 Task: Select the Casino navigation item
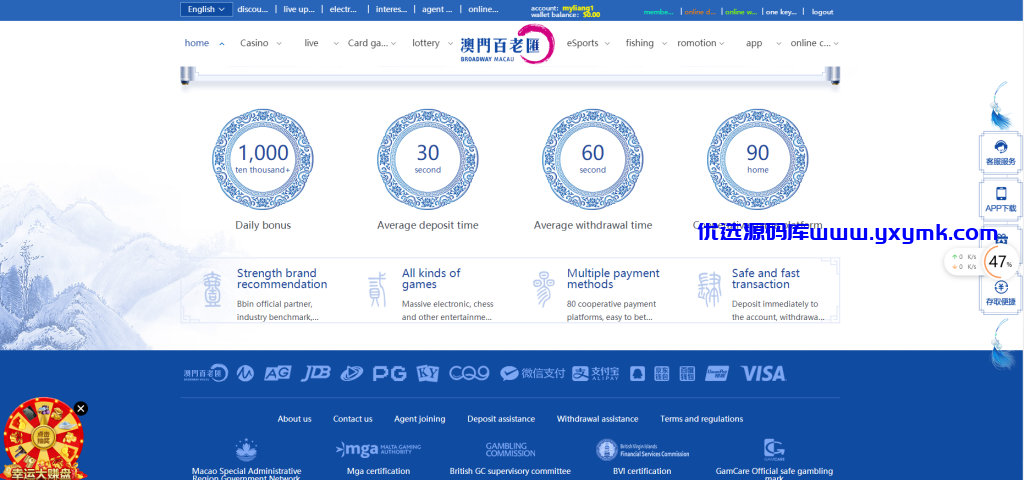(x=254, y=43)
